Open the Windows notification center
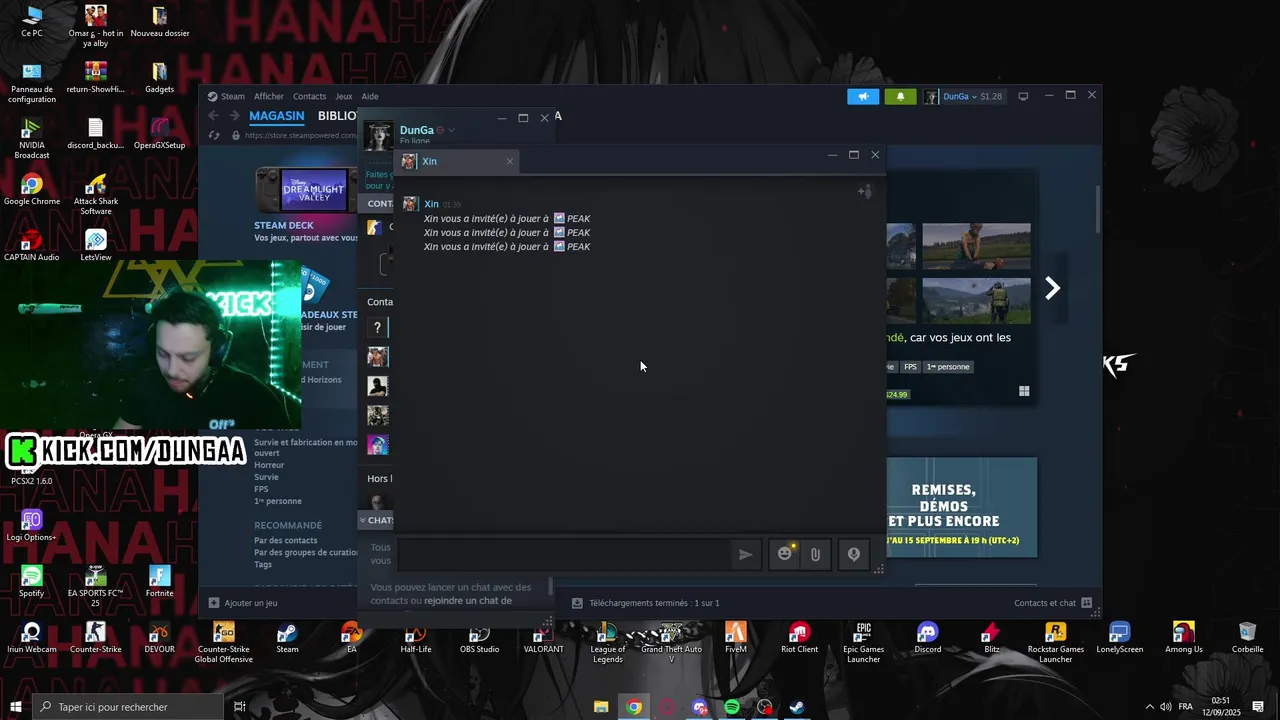This screenshot has height=720, width=1280. coord(1257,707)
